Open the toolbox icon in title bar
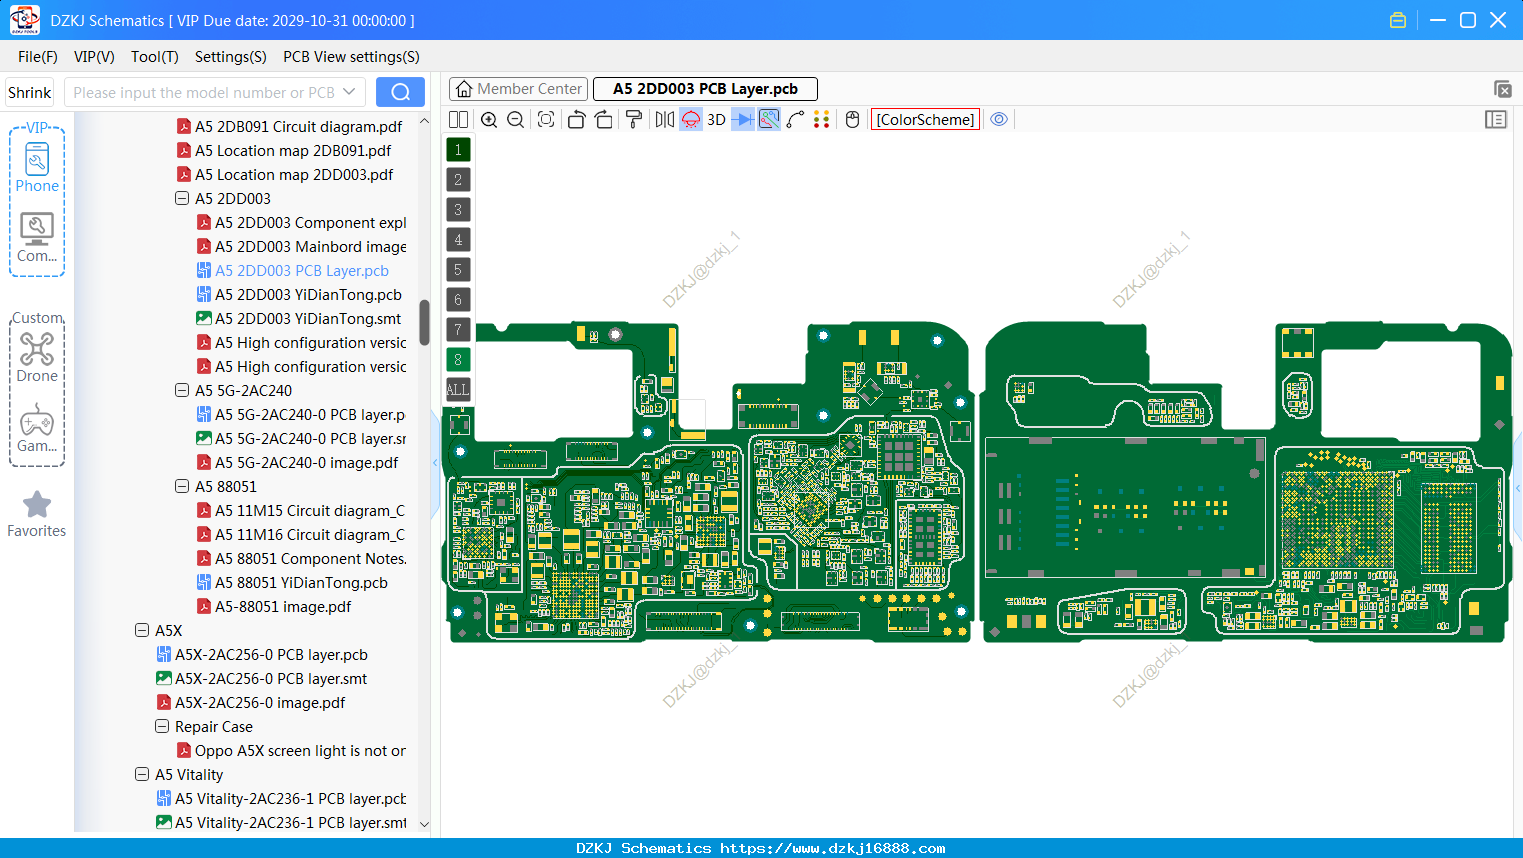 (x=1398, y=20)
